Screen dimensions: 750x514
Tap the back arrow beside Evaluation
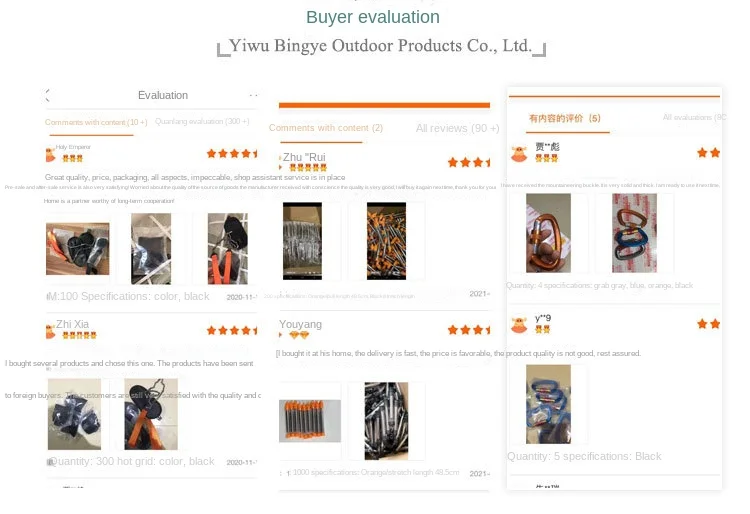[x=47, y=95]
